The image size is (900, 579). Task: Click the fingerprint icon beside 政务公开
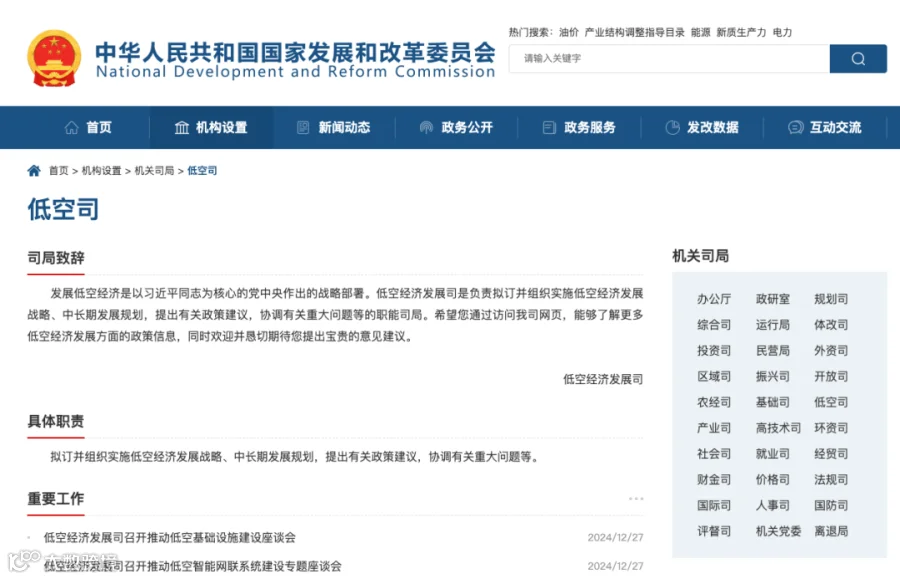click(x=426, y=127)
